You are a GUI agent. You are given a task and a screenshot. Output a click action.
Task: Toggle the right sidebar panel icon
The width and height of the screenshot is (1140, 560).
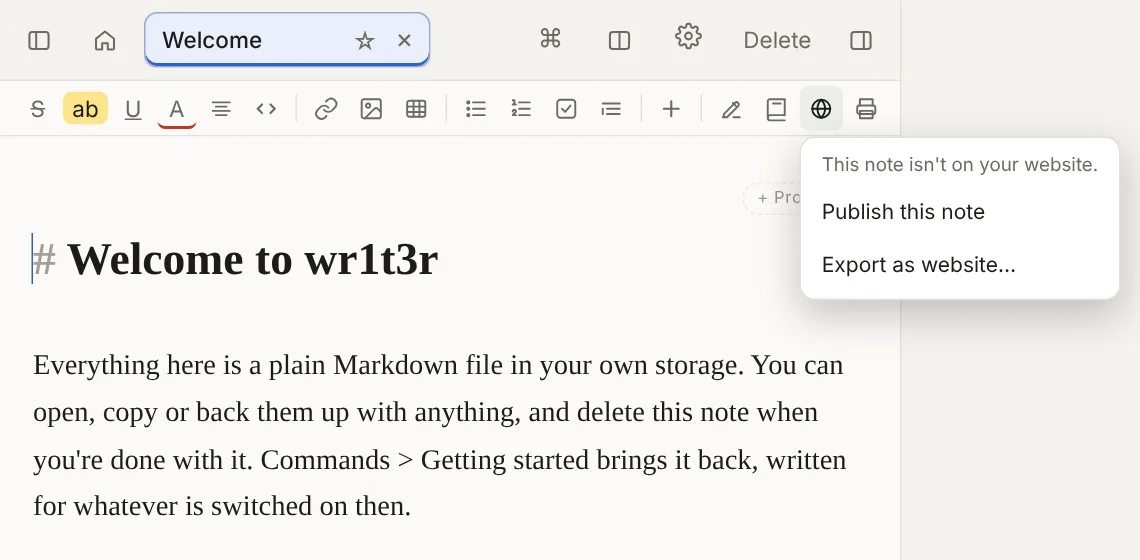861,40
